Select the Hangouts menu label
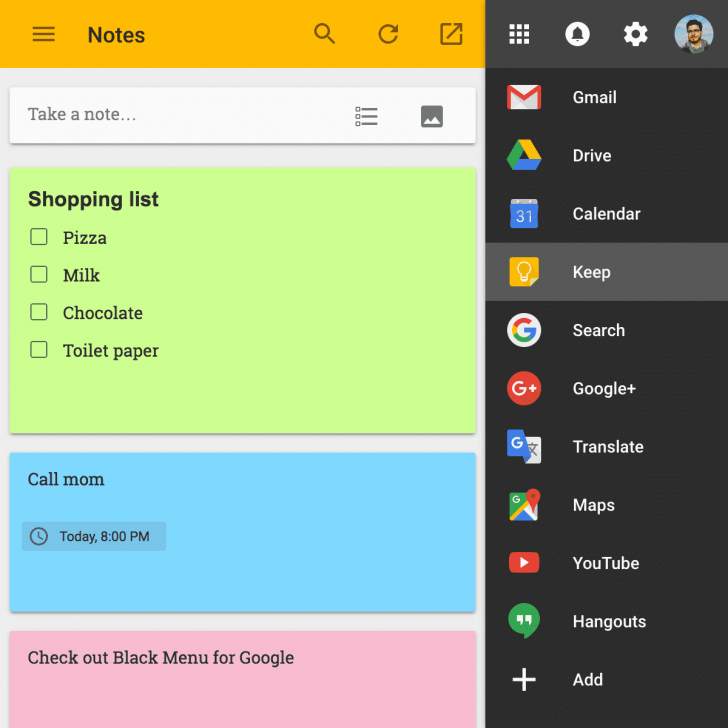 pos(609,622)
